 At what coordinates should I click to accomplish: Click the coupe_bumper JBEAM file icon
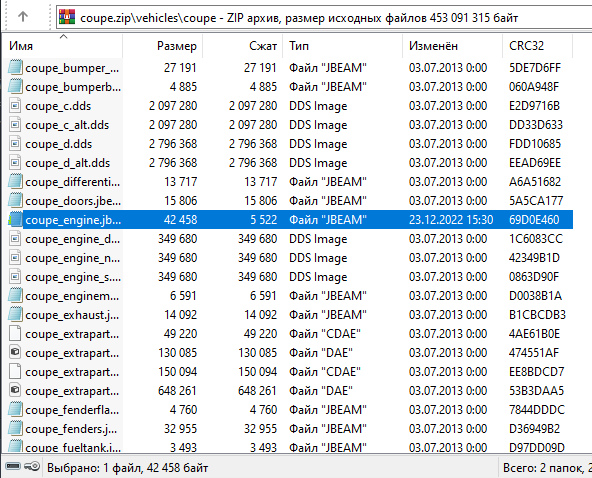coord(15,68)
